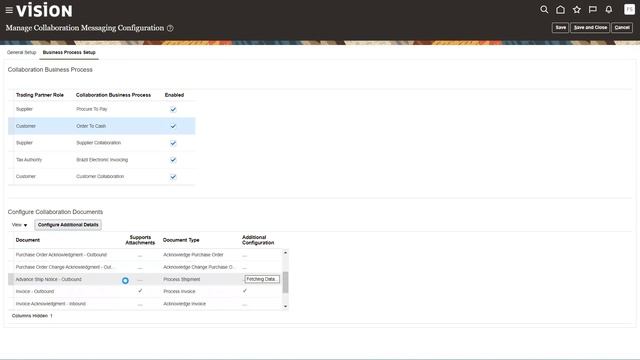Click the help icon next to page title
The height and width of the screenshot is (360, 640).
170,28
